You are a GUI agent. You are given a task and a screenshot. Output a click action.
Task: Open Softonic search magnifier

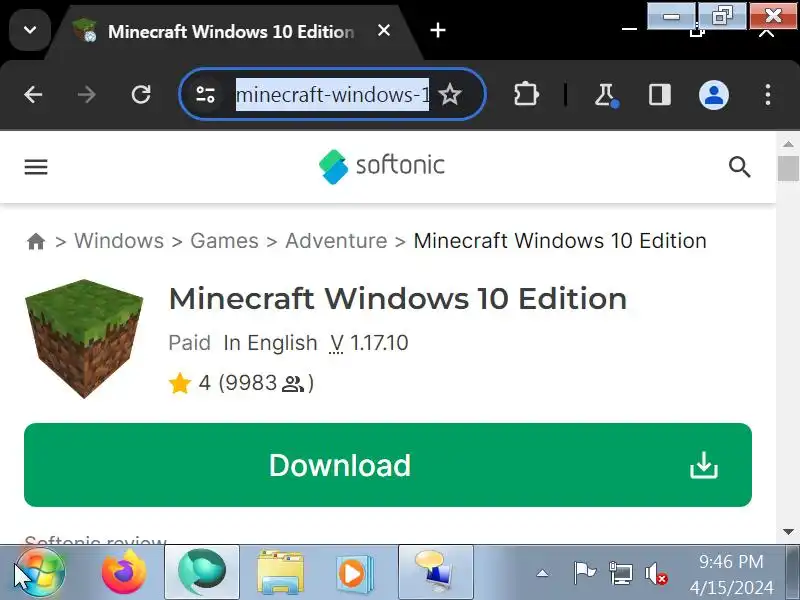pos(739,167)
